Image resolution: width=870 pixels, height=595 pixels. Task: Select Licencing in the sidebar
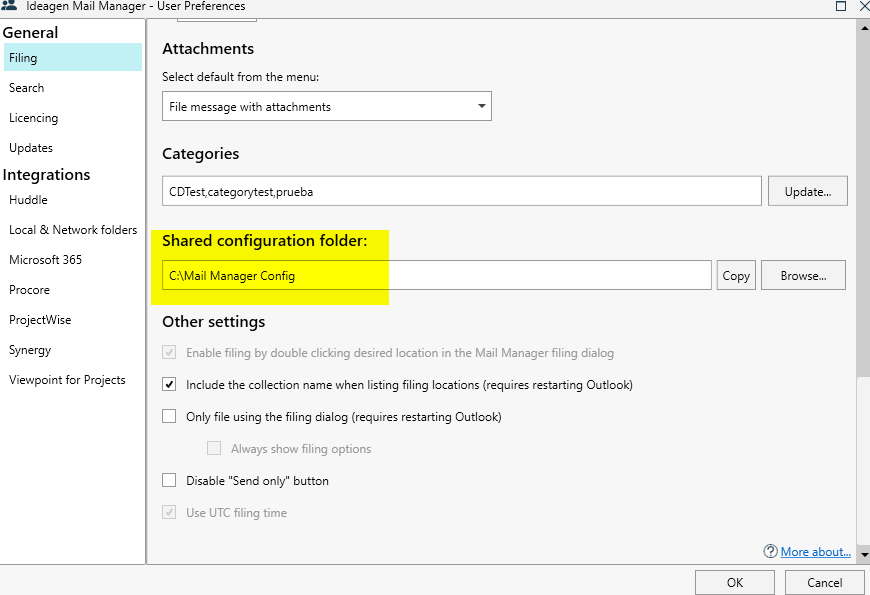tap(34, 118)
